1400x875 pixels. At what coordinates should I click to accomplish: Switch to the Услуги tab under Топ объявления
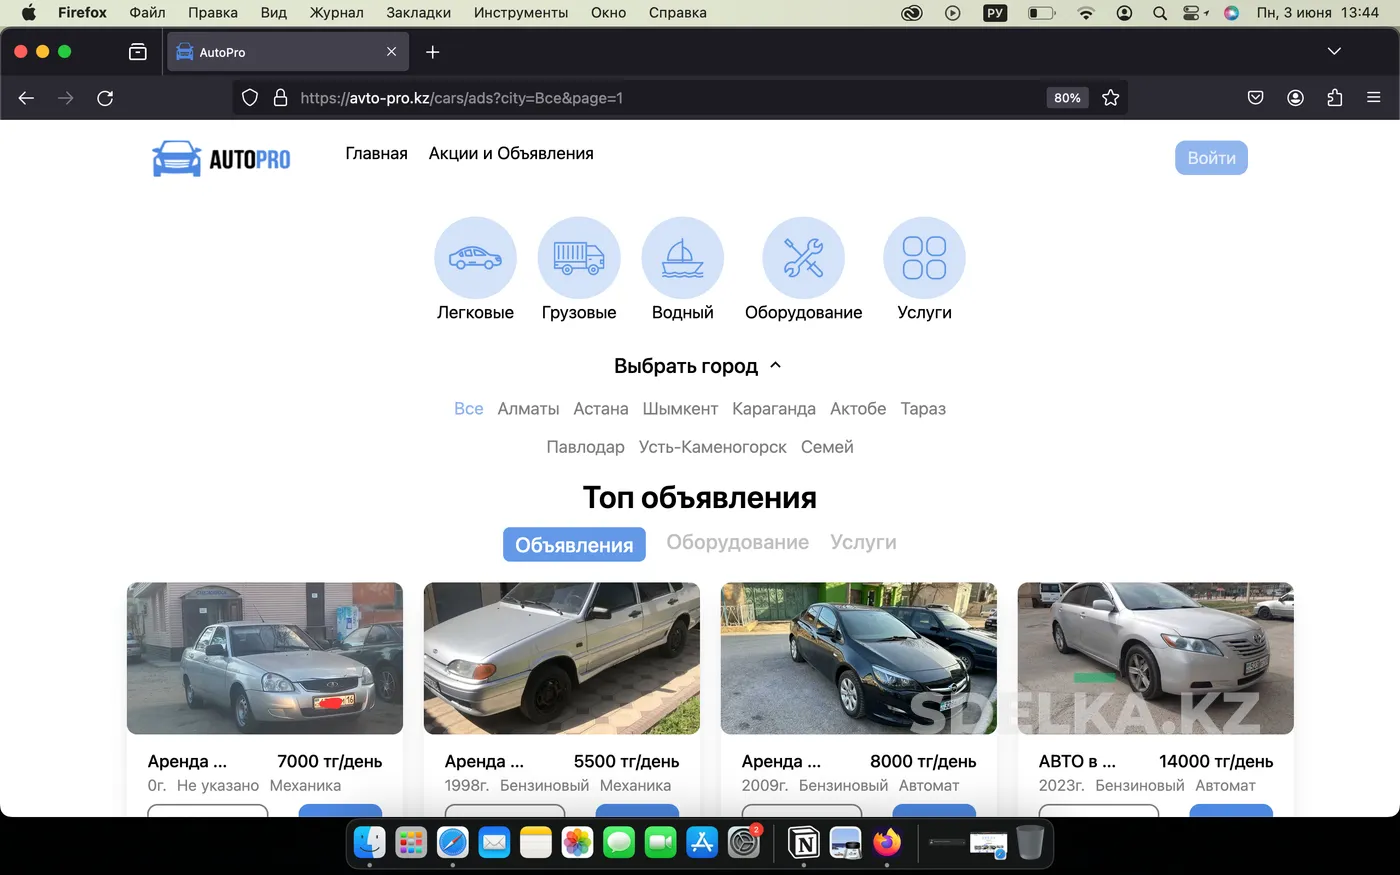click(863, 542)
